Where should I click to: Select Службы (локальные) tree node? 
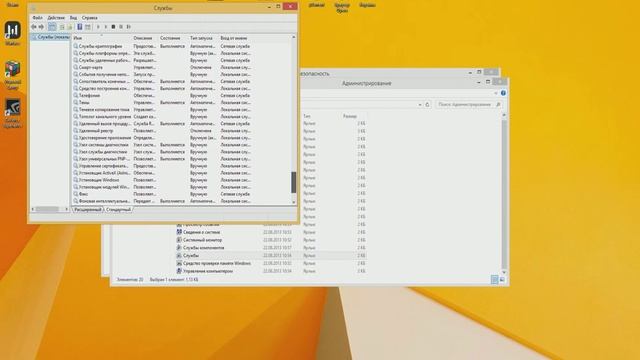(x=50, y=37)
